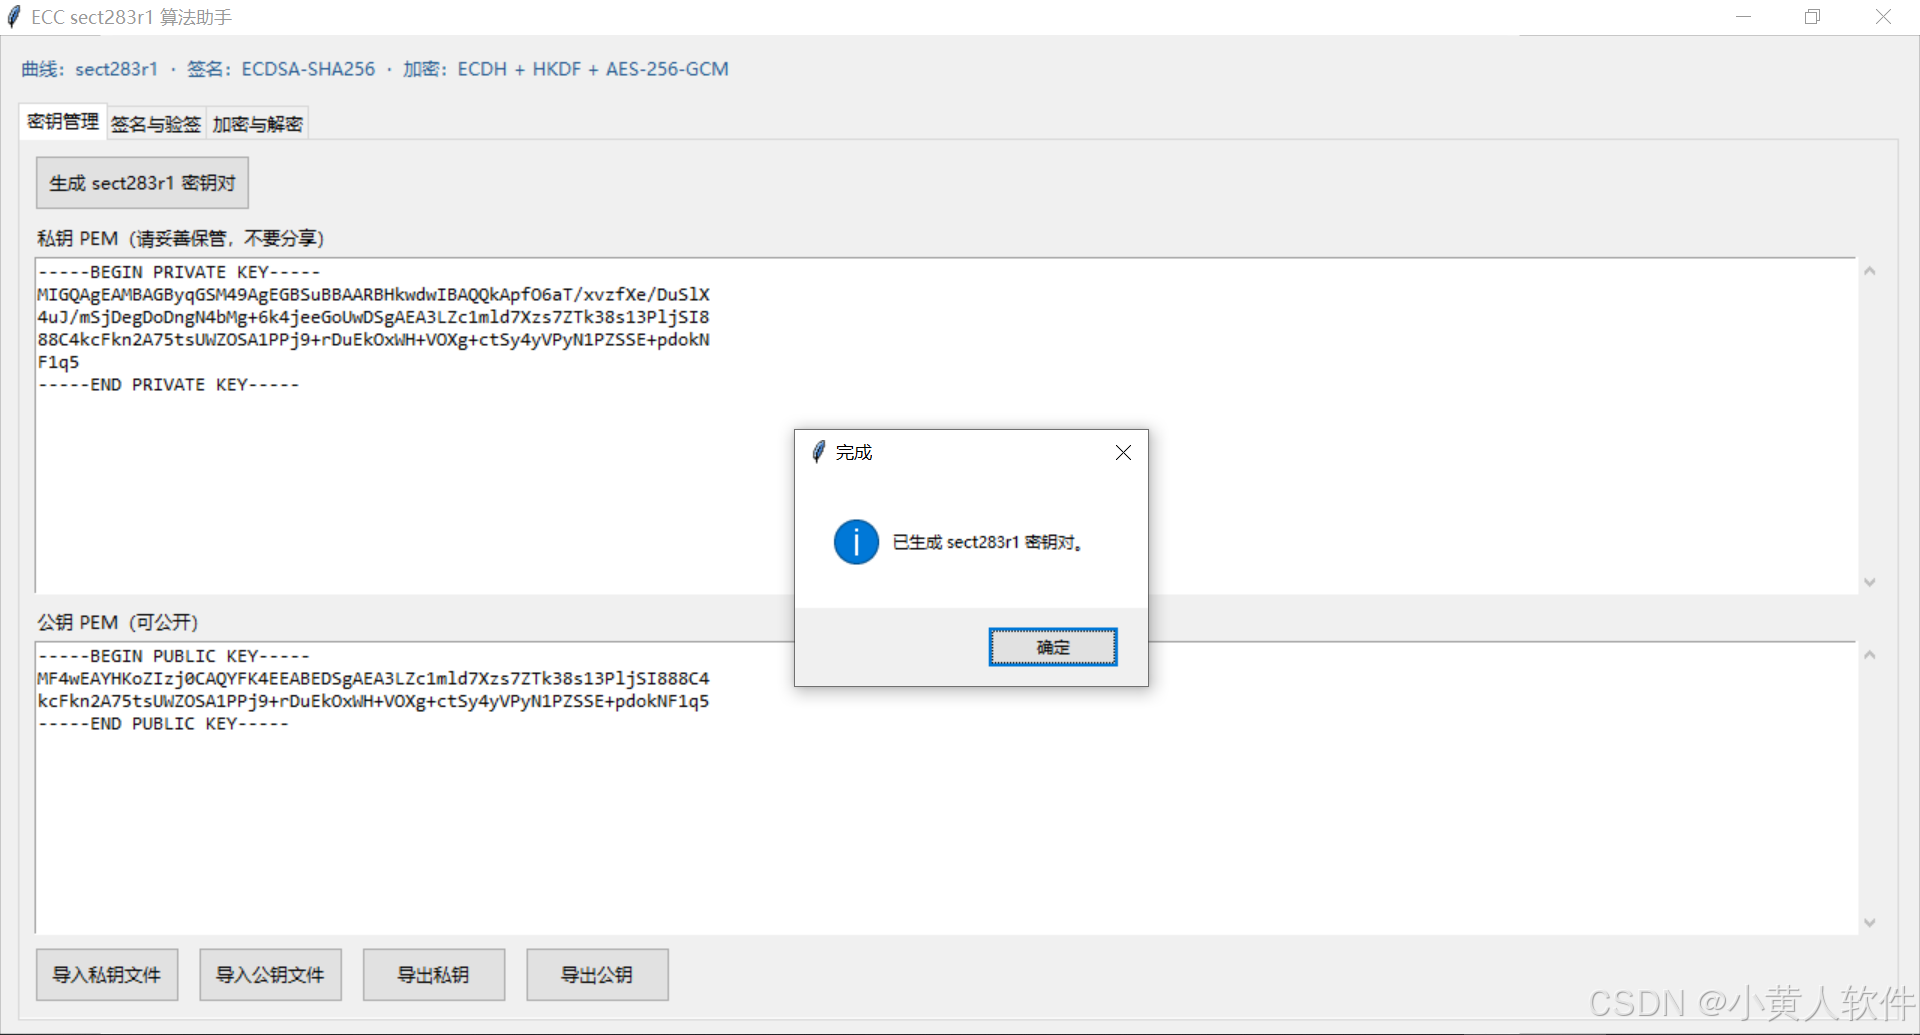Click the public key line starting with kcFkn2A75
This screenshot has height=1035, width=1920.
coord(373,701)
